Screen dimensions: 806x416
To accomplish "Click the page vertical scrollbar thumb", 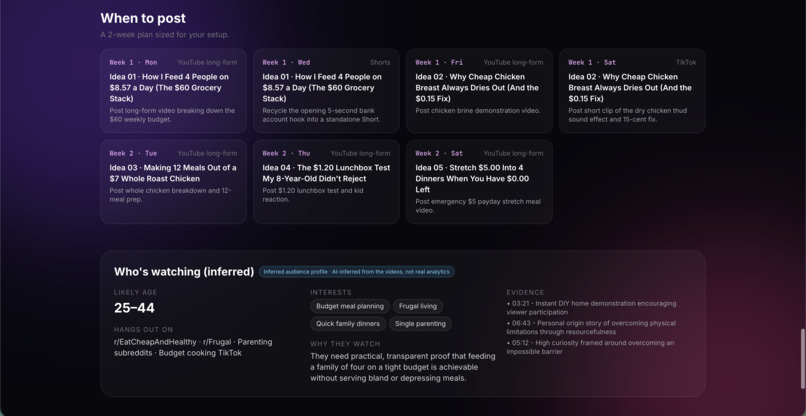I will click(802, 359).
